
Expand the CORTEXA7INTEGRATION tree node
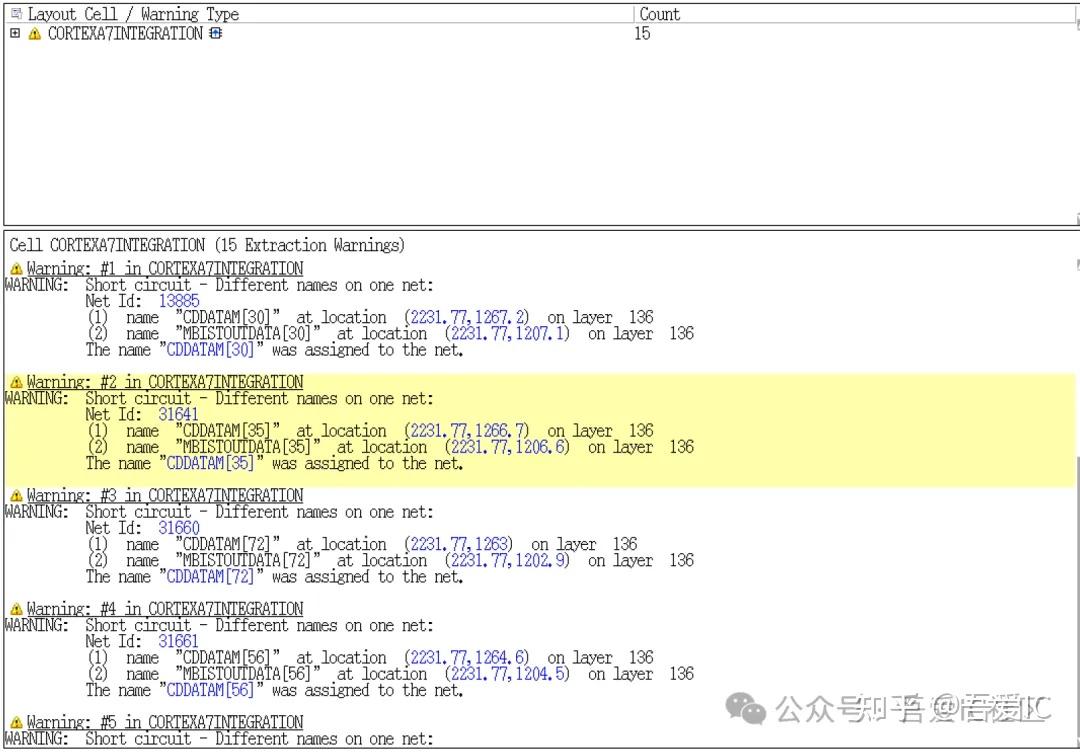pyautogui.click(x=15, y=33)
